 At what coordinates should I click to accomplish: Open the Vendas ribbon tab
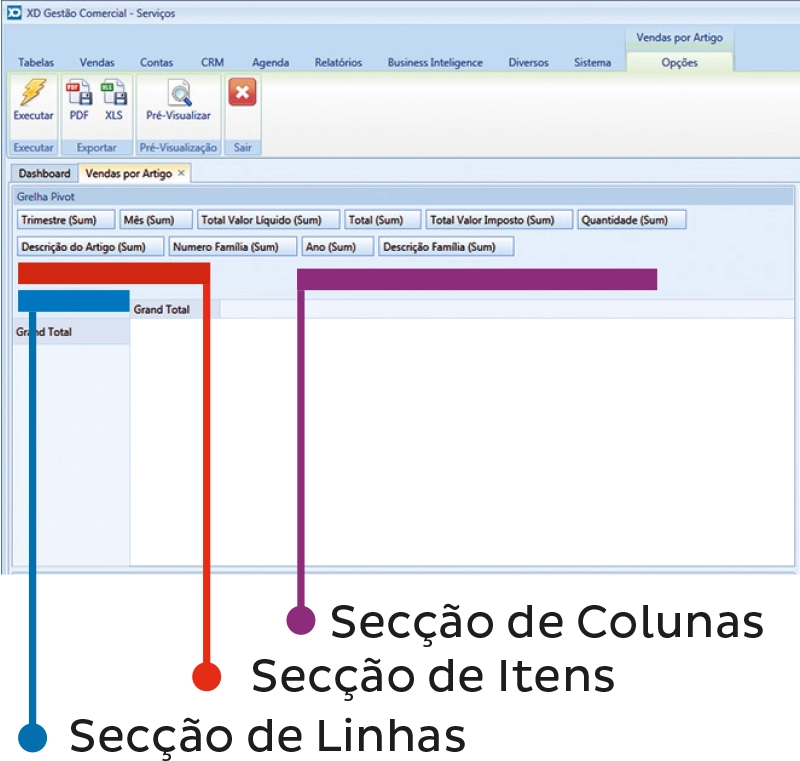(x=97, y=62)
